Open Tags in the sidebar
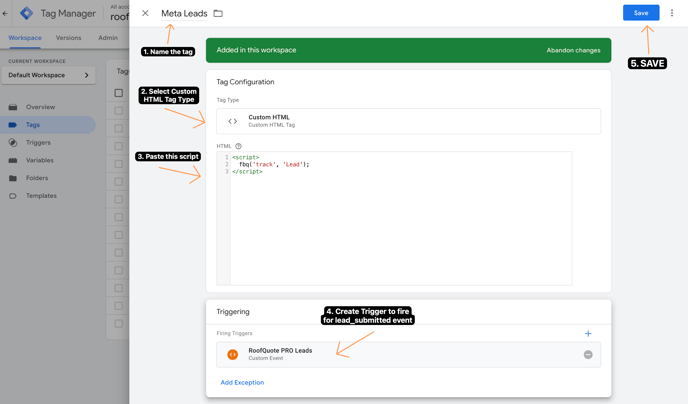 coord(33,125)
